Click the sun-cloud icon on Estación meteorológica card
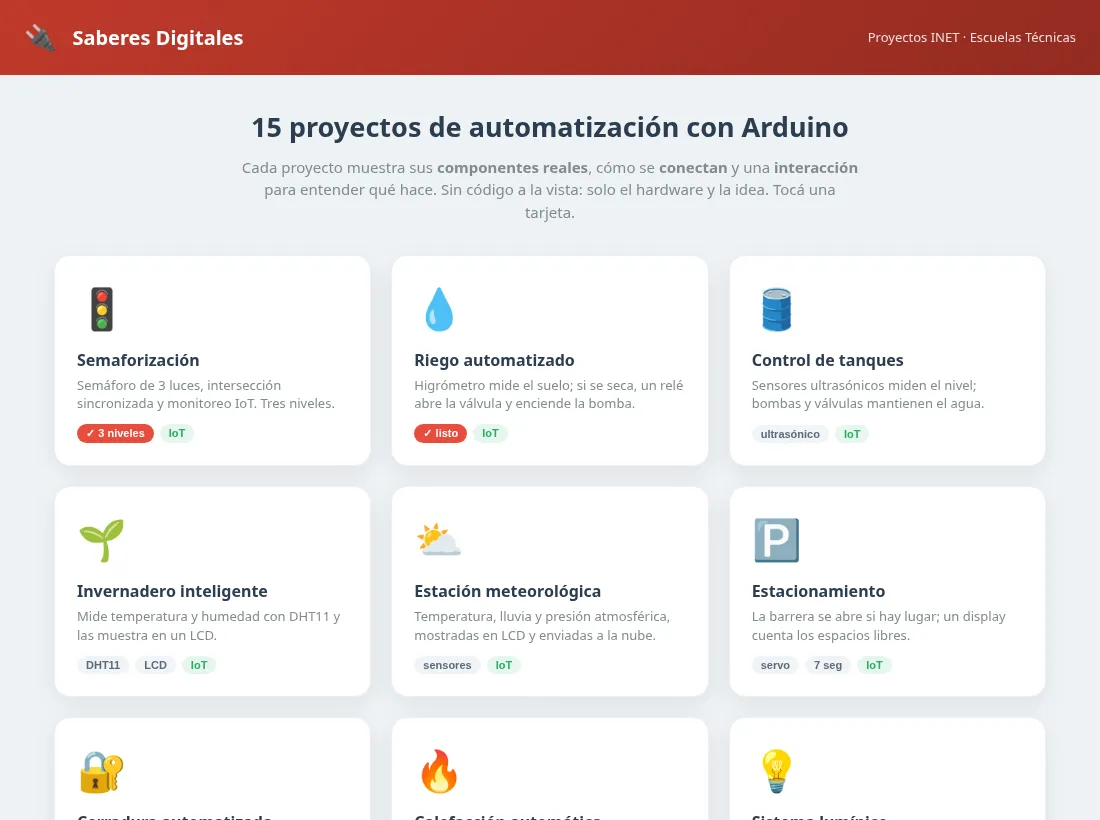 point(439,540)
